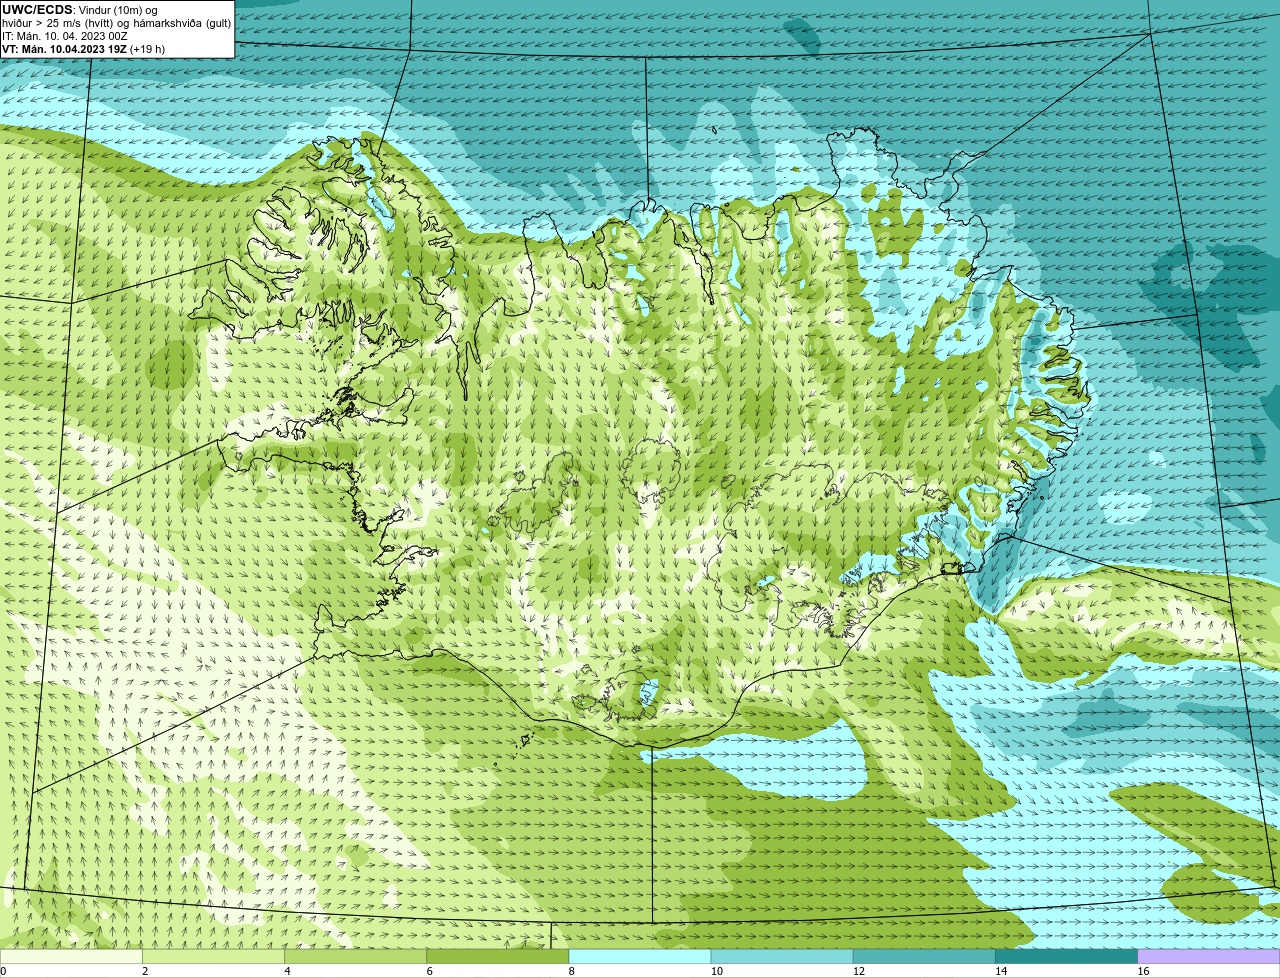Click the palest 0–2 m/s legend swatch
This screenshot has width=1280, height=978.
click(x=71, y=956)
